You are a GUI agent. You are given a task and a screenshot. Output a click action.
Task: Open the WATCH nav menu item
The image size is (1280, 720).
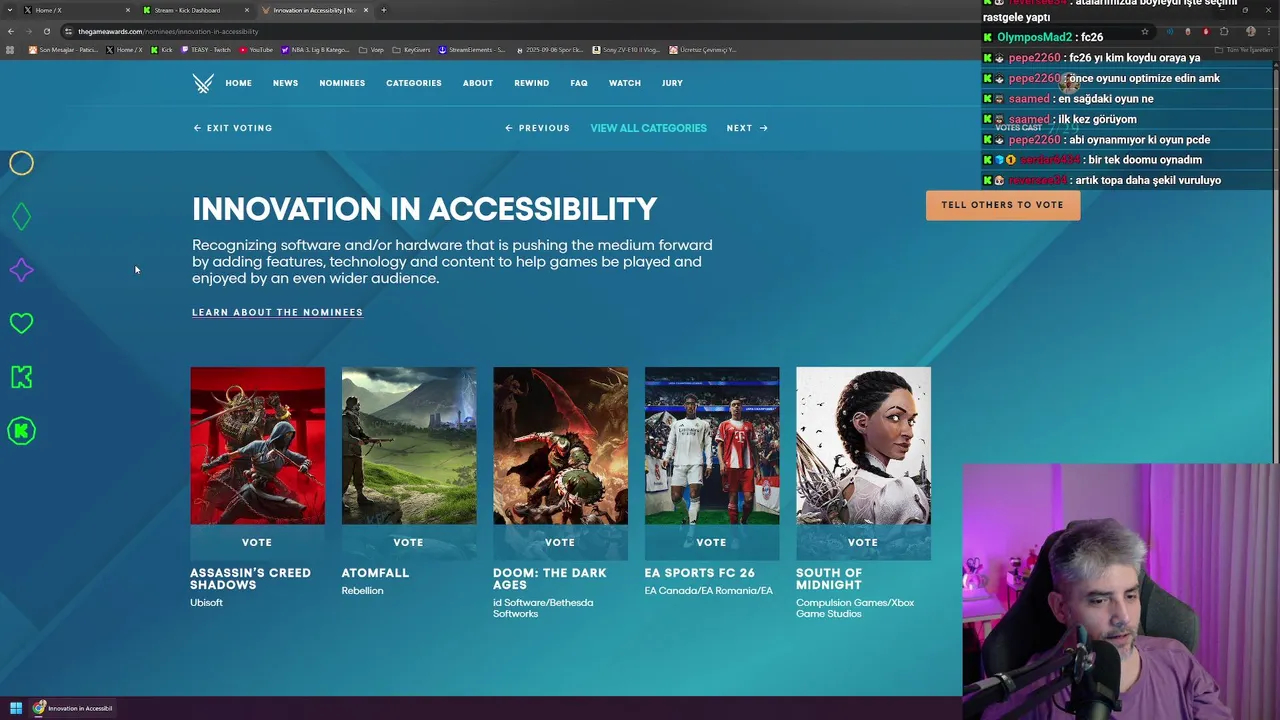[x=625, y=83]
